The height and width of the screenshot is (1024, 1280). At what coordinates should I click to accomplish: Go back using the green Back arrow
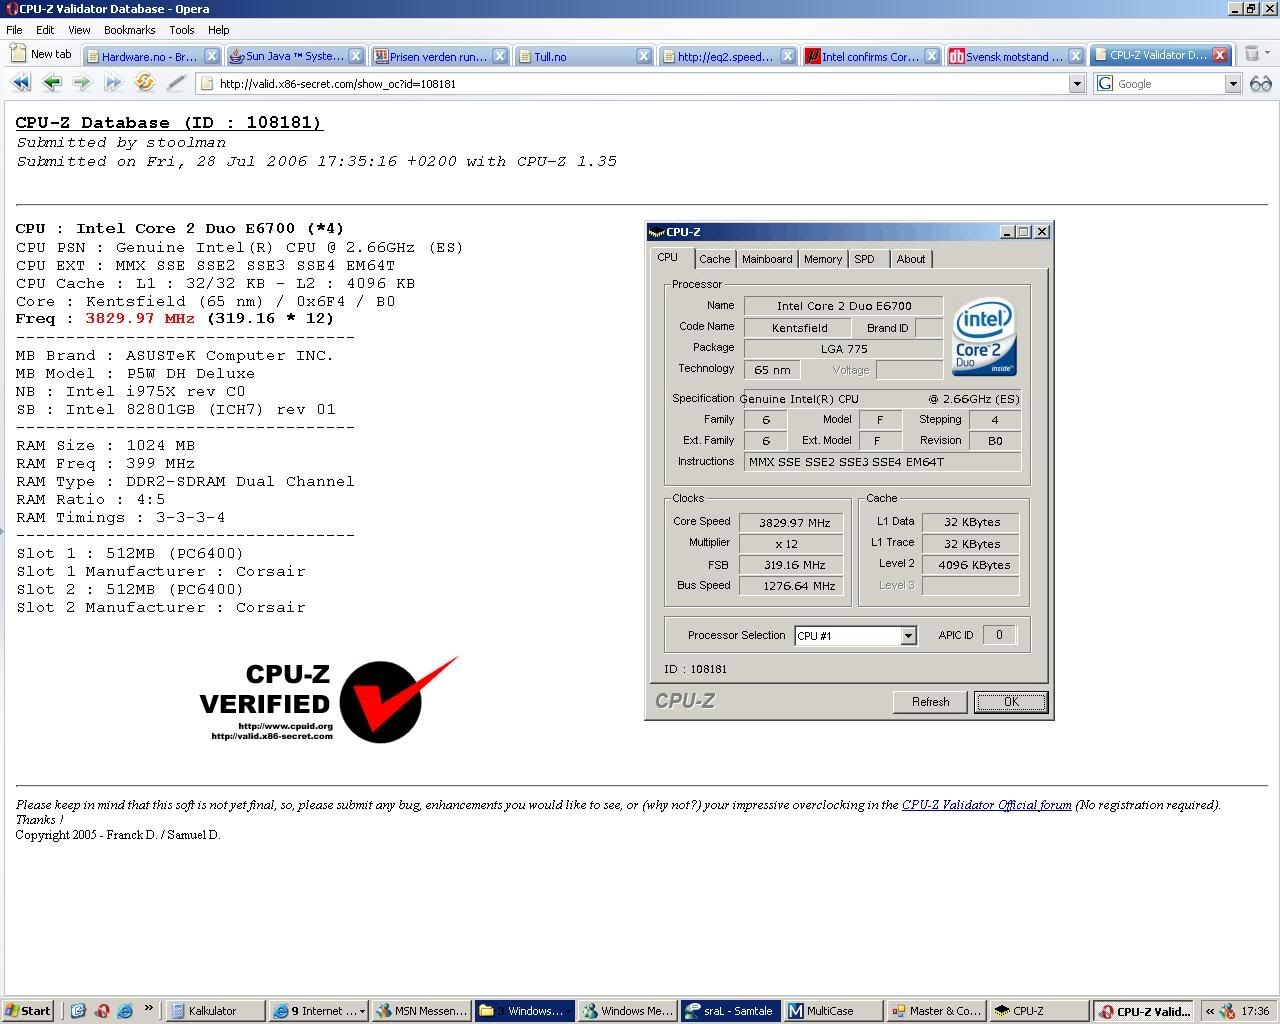[52, 83]
